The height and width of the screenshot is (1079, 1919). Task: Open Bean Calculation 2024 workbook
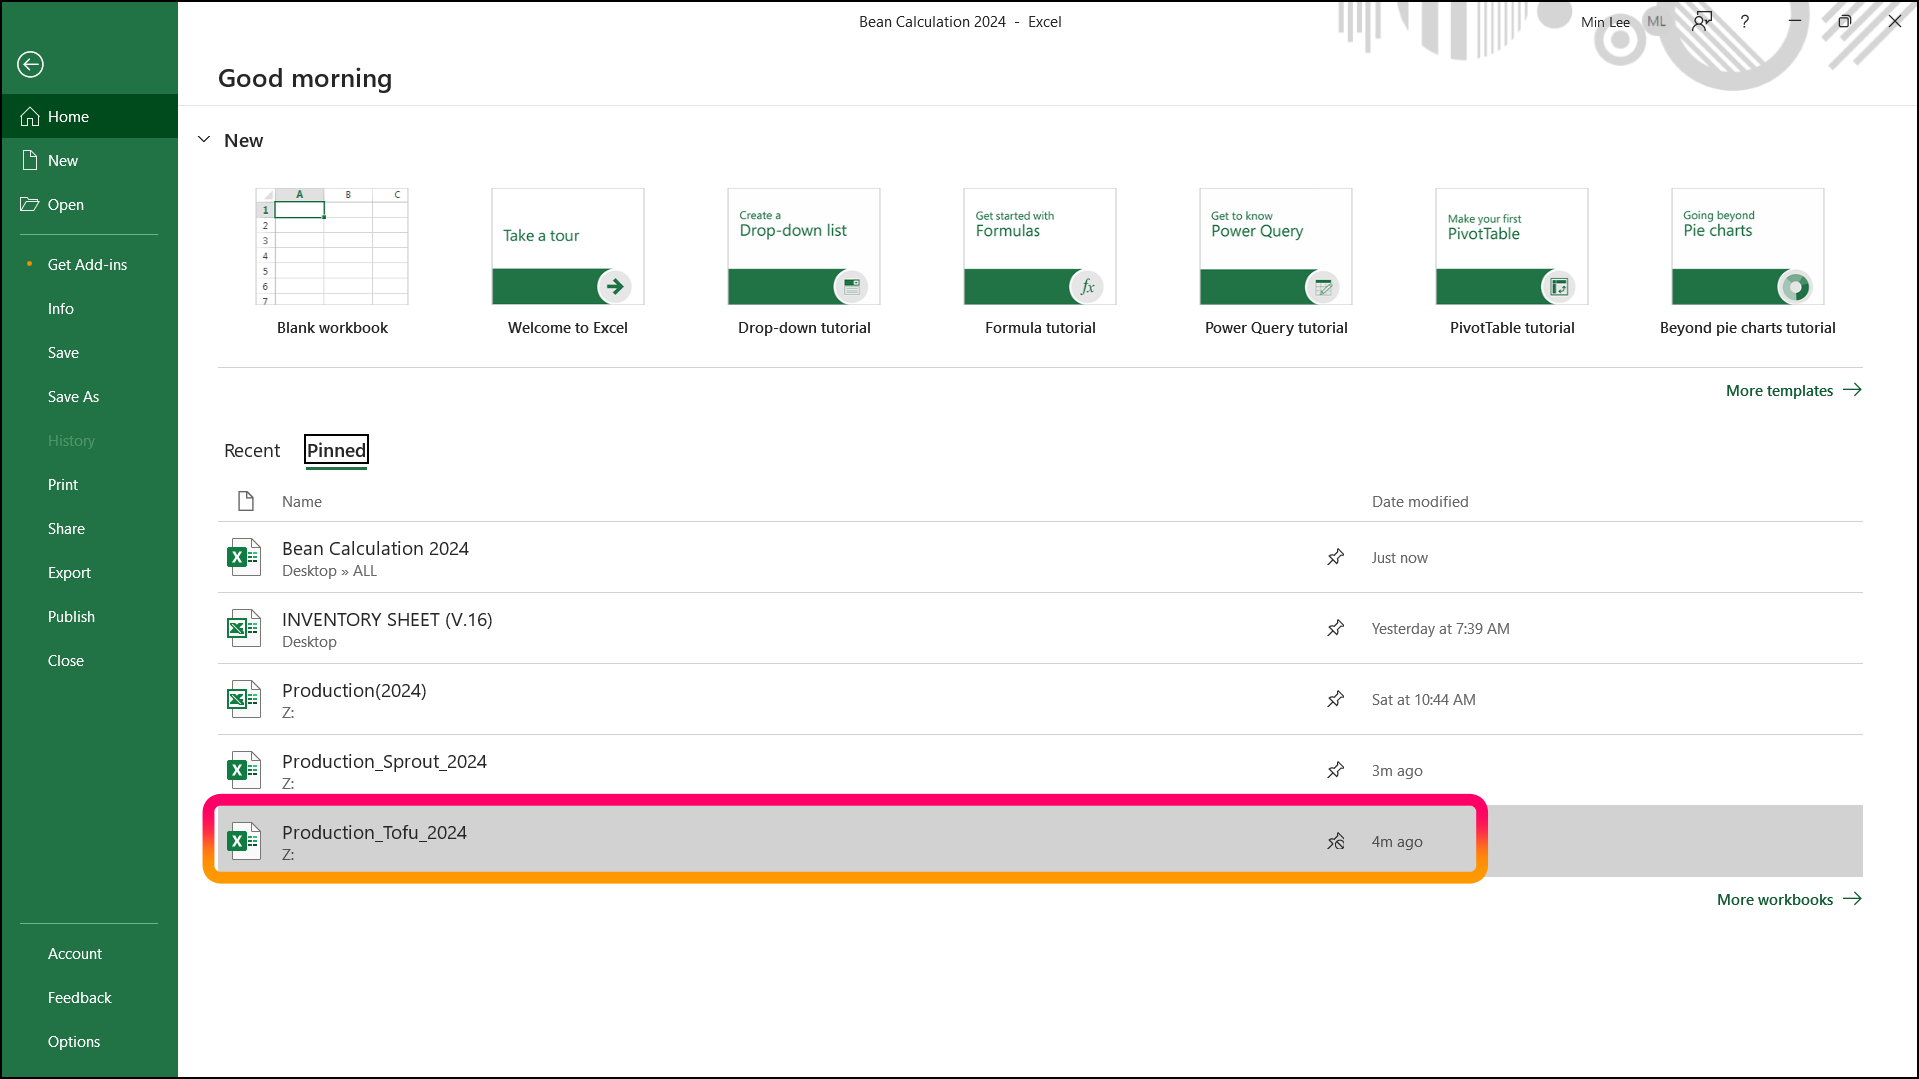click(1040, 557)
